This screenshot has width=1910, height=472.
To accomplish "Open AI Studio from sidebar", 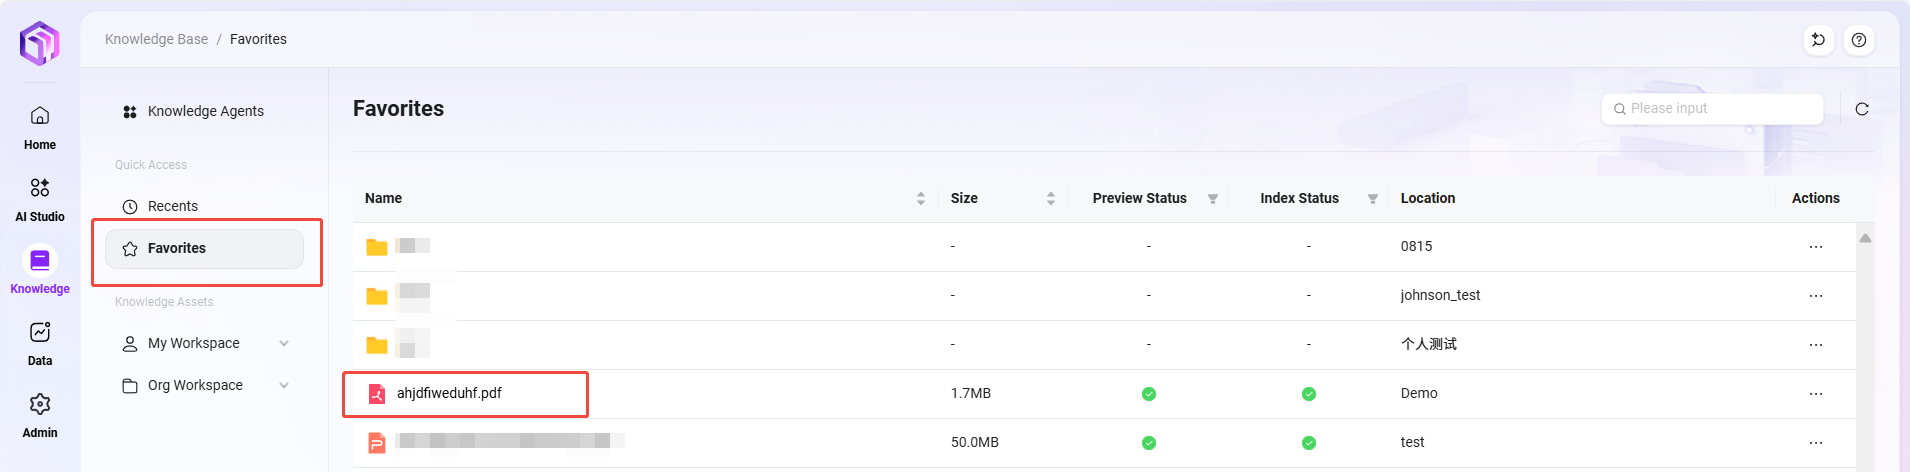I will (40, 200).
